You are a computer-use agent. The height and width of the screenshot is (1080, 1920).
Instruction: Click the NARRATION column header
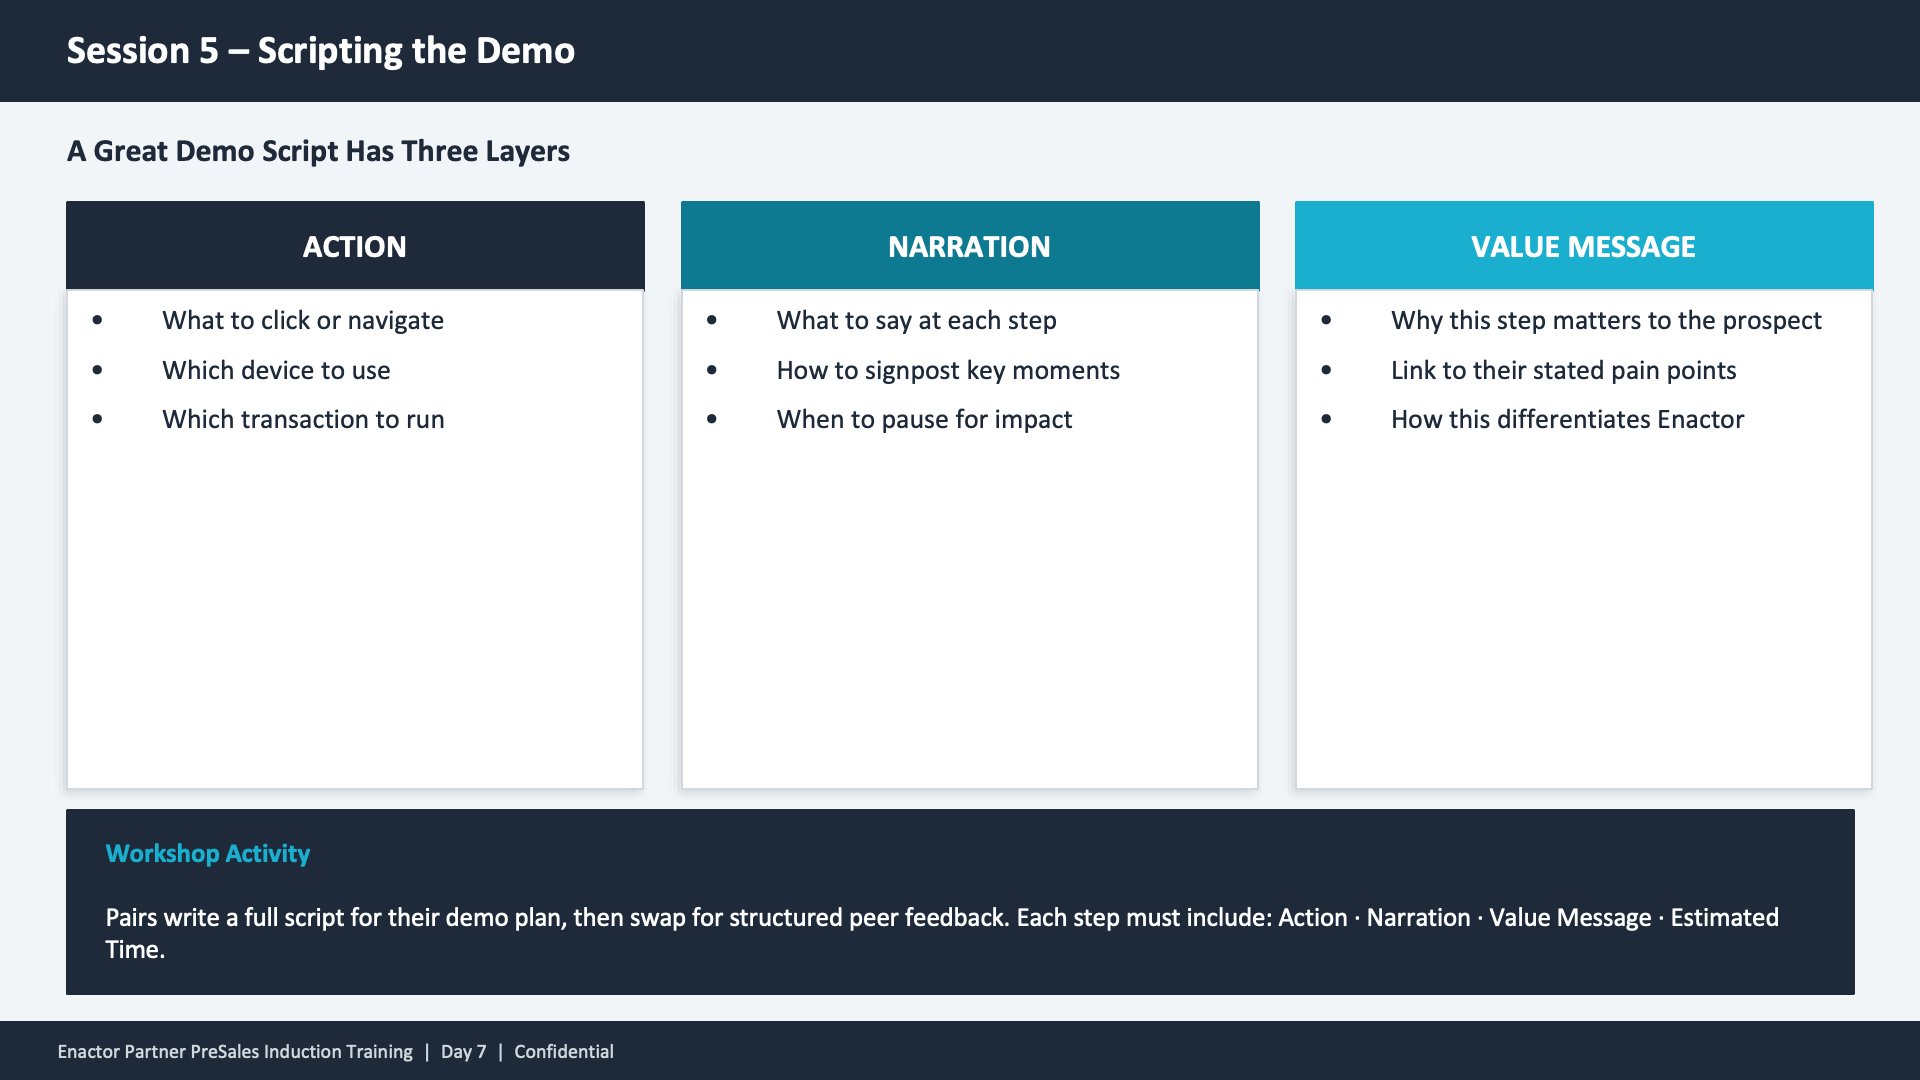[969, 246]
